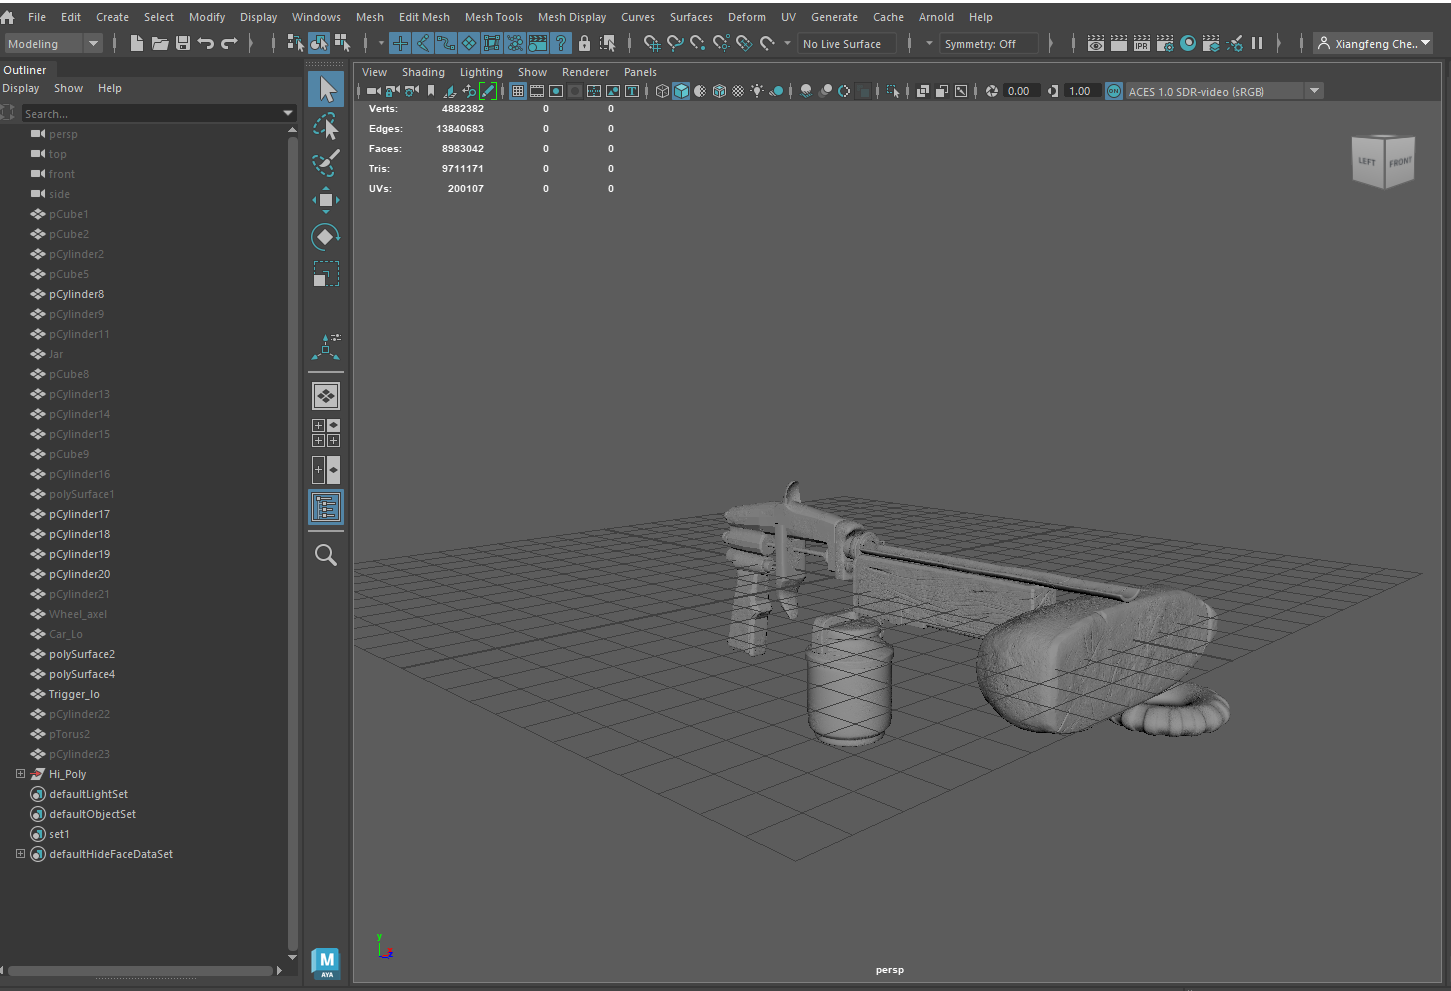Select Trigger_lo in the Outliner
The height and width of the screenshot is (991, 1451).
tap(74, 694)
